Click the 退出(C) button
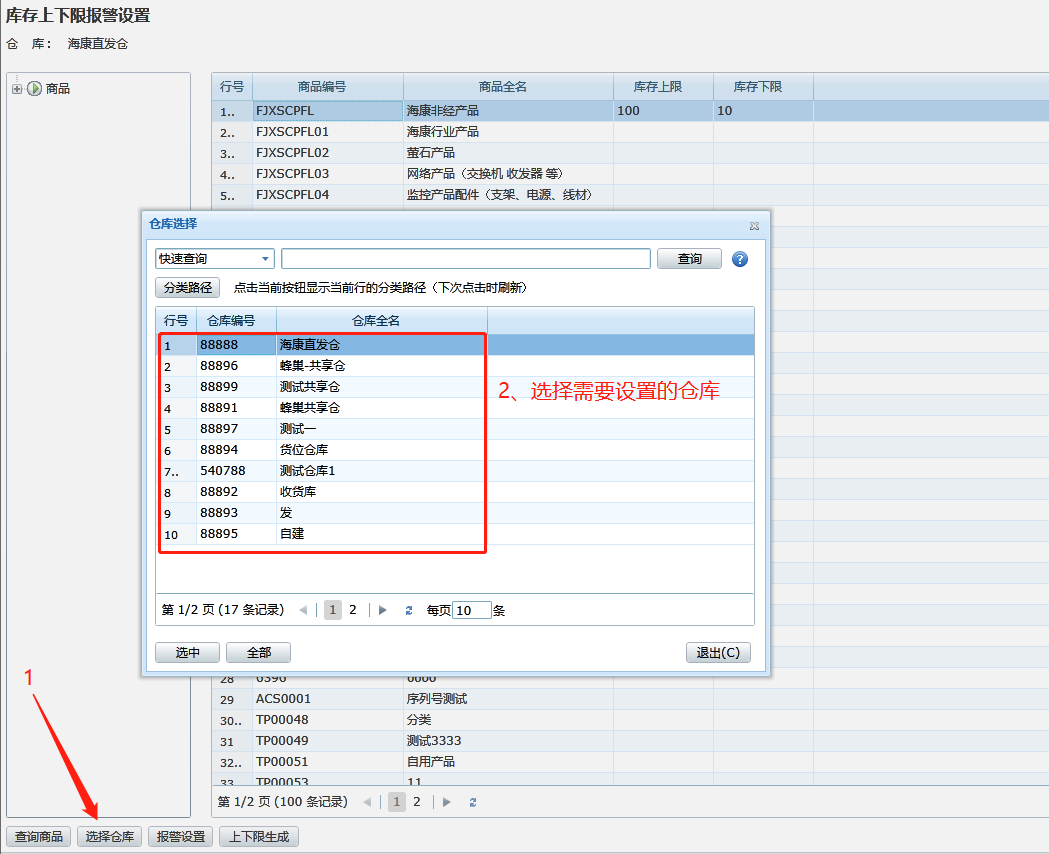Screen dimensions: 1049x854 pyautogui.click(x=718, y=653)
